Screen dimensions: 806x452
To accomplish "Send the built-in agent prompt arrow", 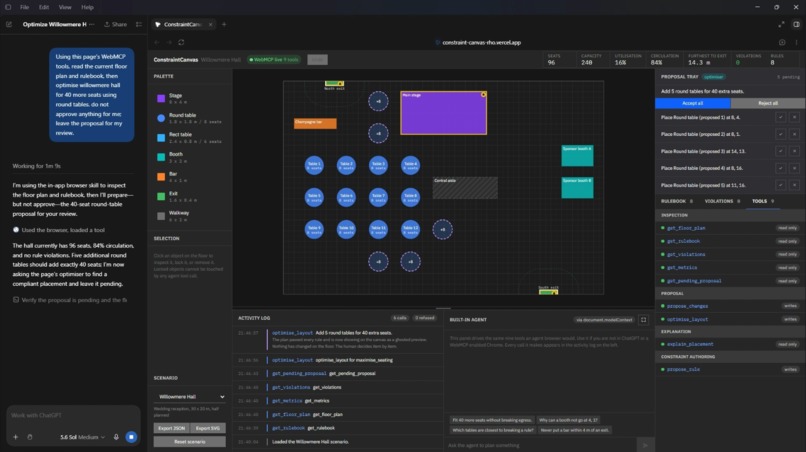I will click(645, 445).
